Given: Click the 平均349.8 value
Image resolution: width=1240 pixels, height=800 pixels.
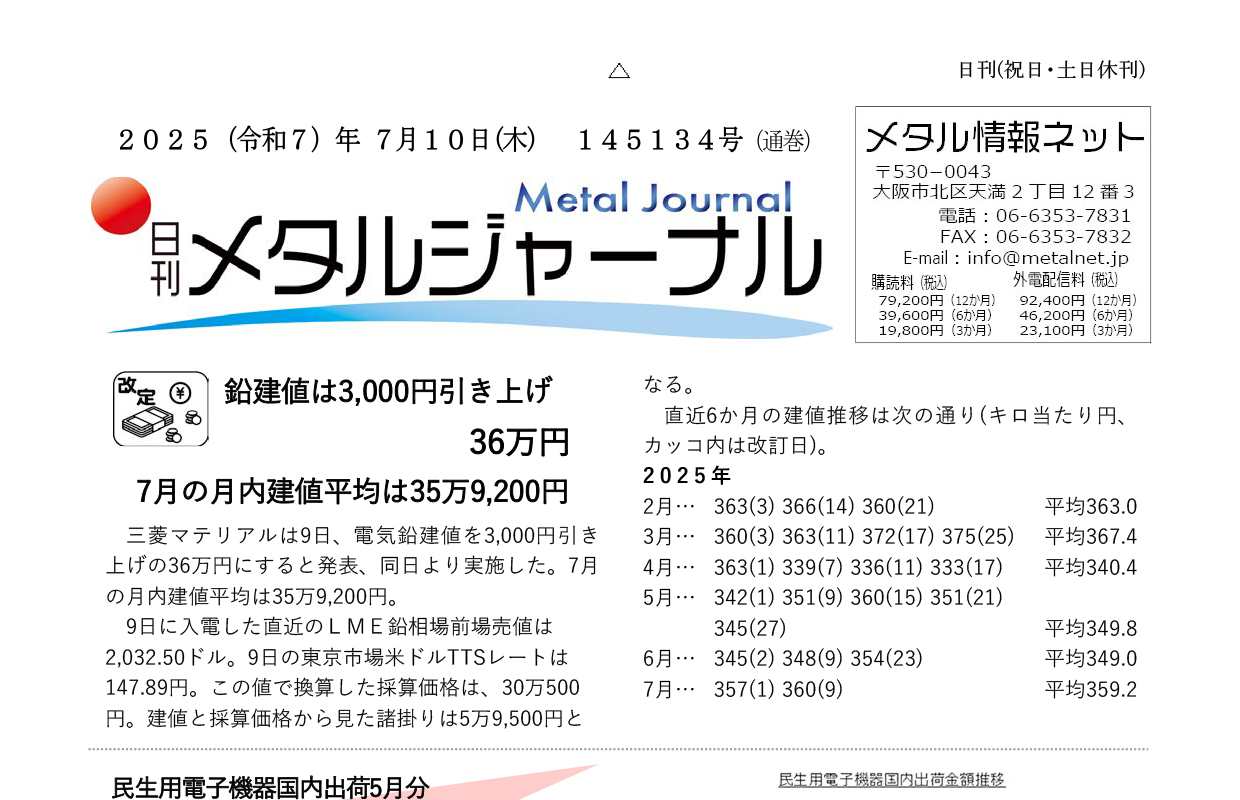Looking at the screenshot, I should 1091,629.
